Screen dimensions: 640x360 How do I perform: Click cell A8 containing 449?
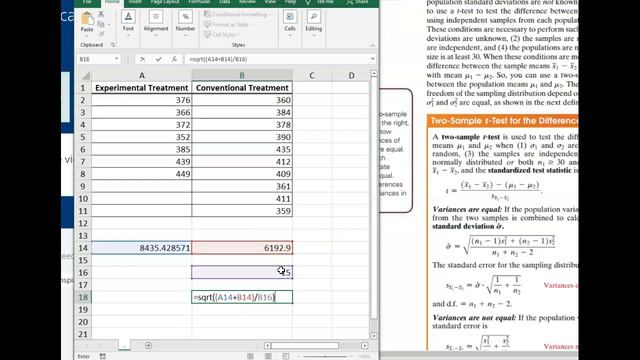click(142, 174)
